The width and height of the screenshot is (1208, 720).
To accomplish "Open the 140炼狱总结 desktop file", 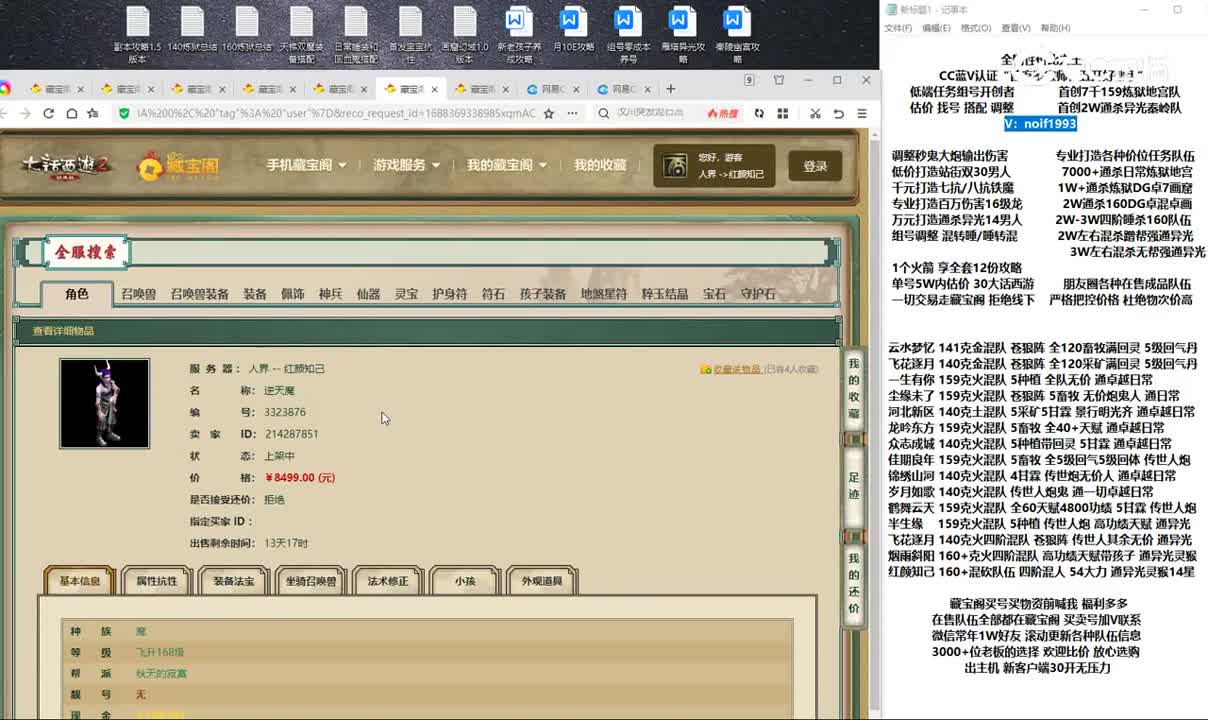I will pos(192,30).
